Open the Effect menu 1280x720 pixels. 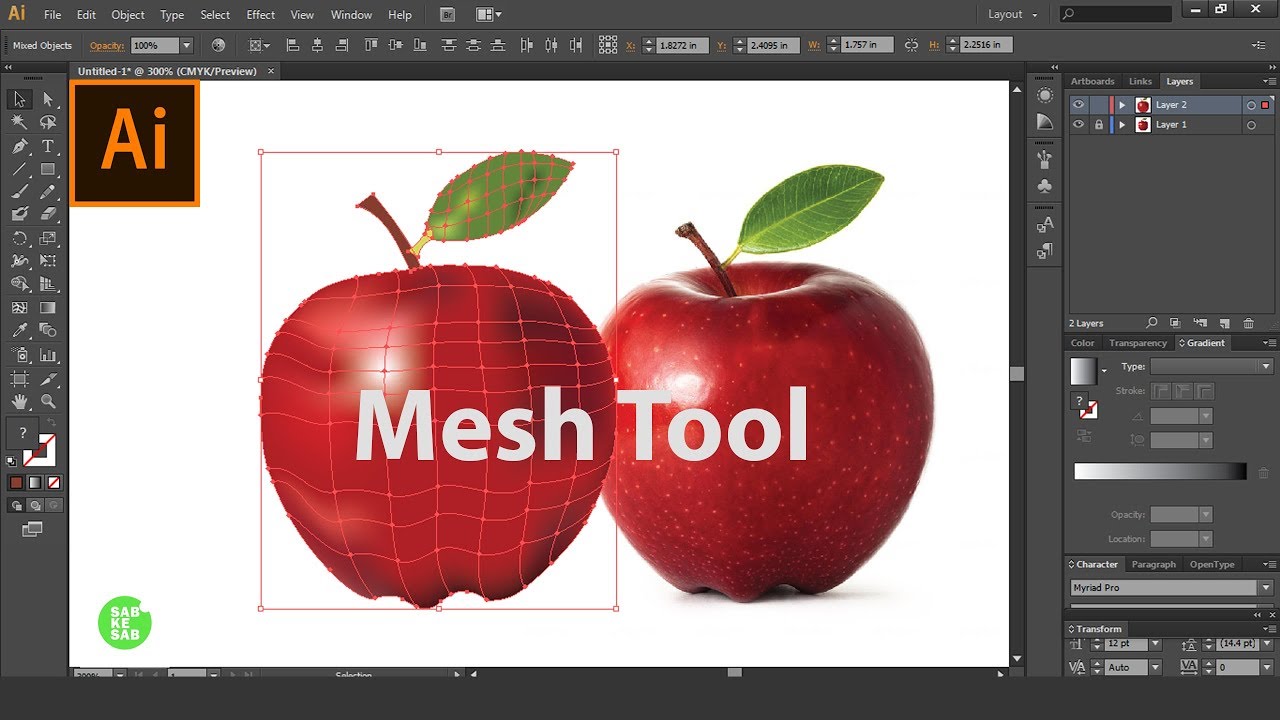[260, 15]
